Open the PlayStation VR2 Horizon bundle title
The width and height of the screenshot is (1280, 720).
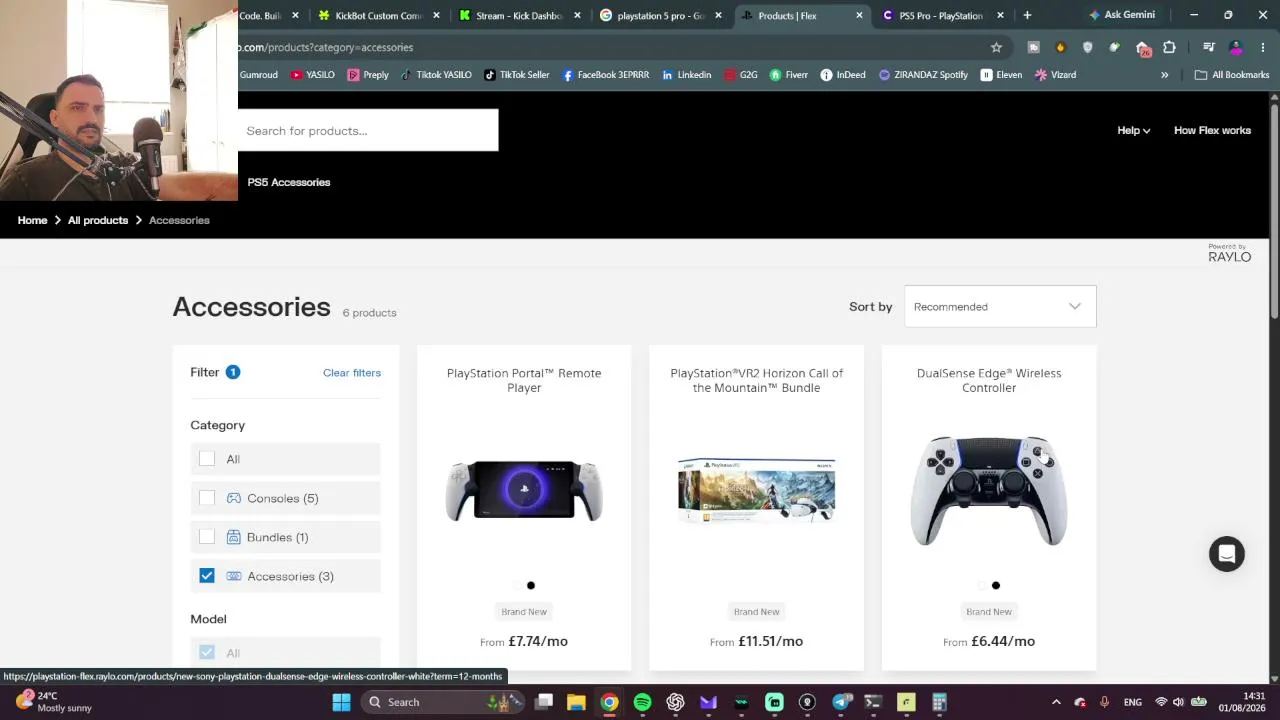tap(757, 380)
